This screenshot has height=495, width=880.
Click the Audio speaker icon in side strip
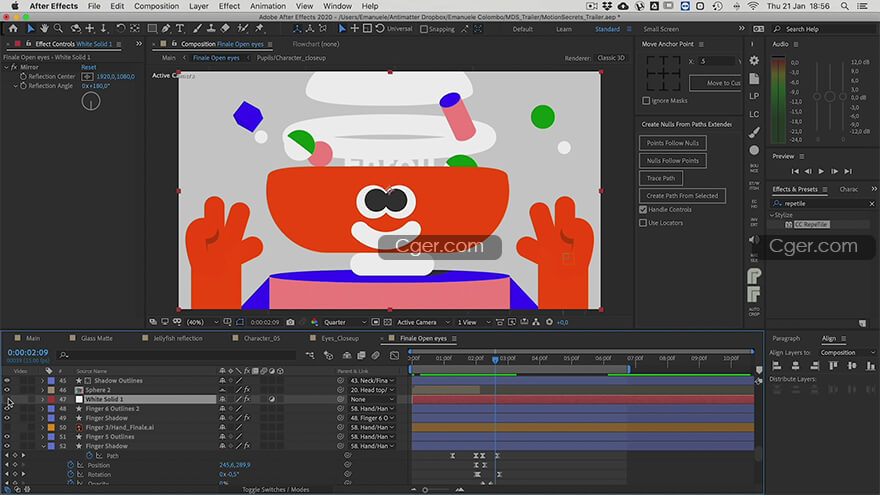point(754,240)
